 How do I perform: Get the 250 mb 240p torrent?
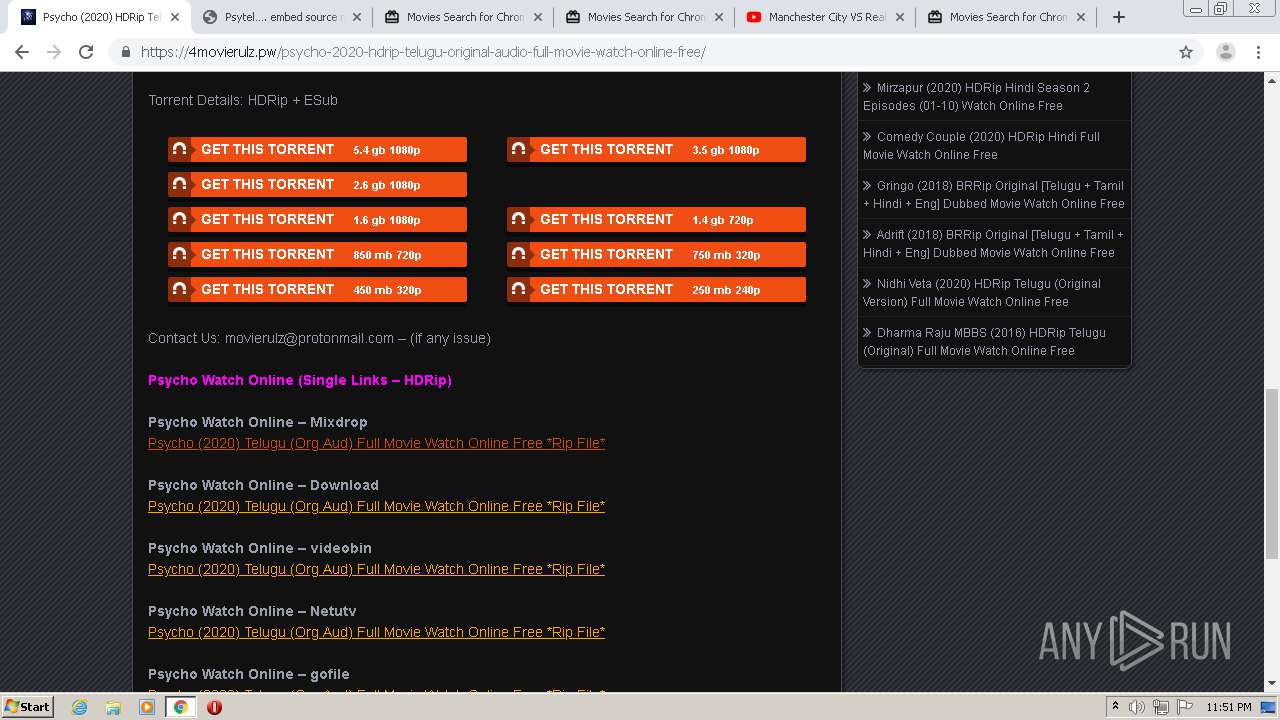coord(656,290)
